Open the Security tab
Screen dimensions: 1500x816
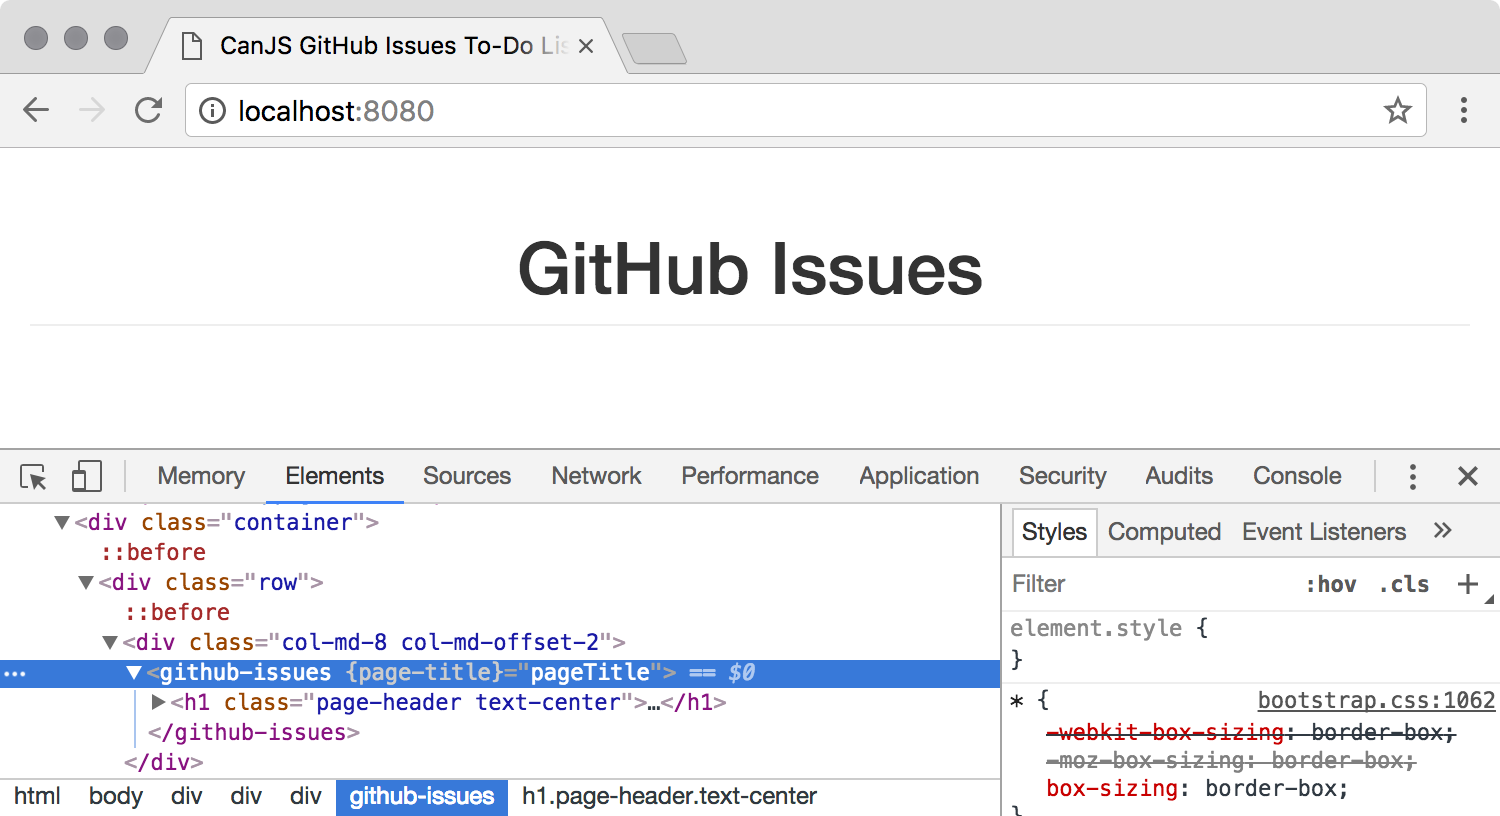click(1062, 476)
